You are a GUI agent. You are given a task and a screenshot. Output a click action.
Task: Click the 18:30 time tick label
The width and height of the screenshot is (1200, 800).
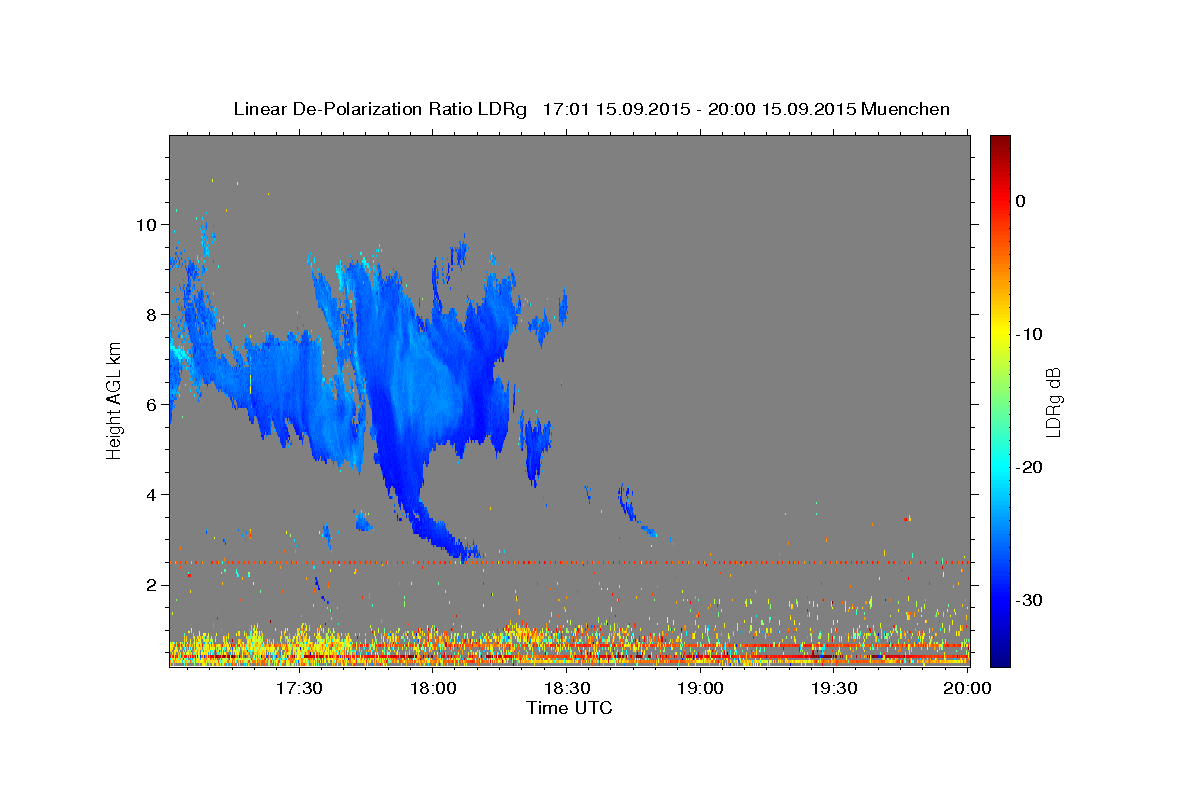tap(567, 689)
